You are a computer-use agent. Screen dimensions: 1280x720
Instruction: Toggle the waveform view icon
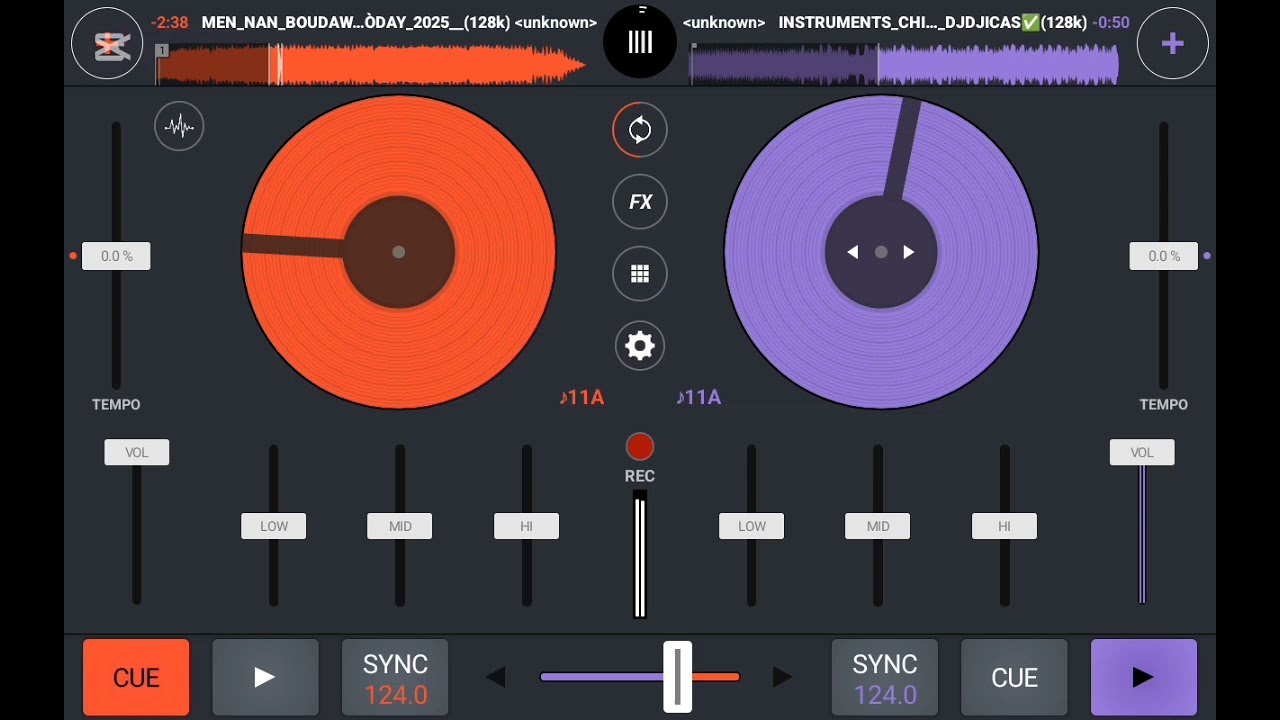click(x=179, y=126)
